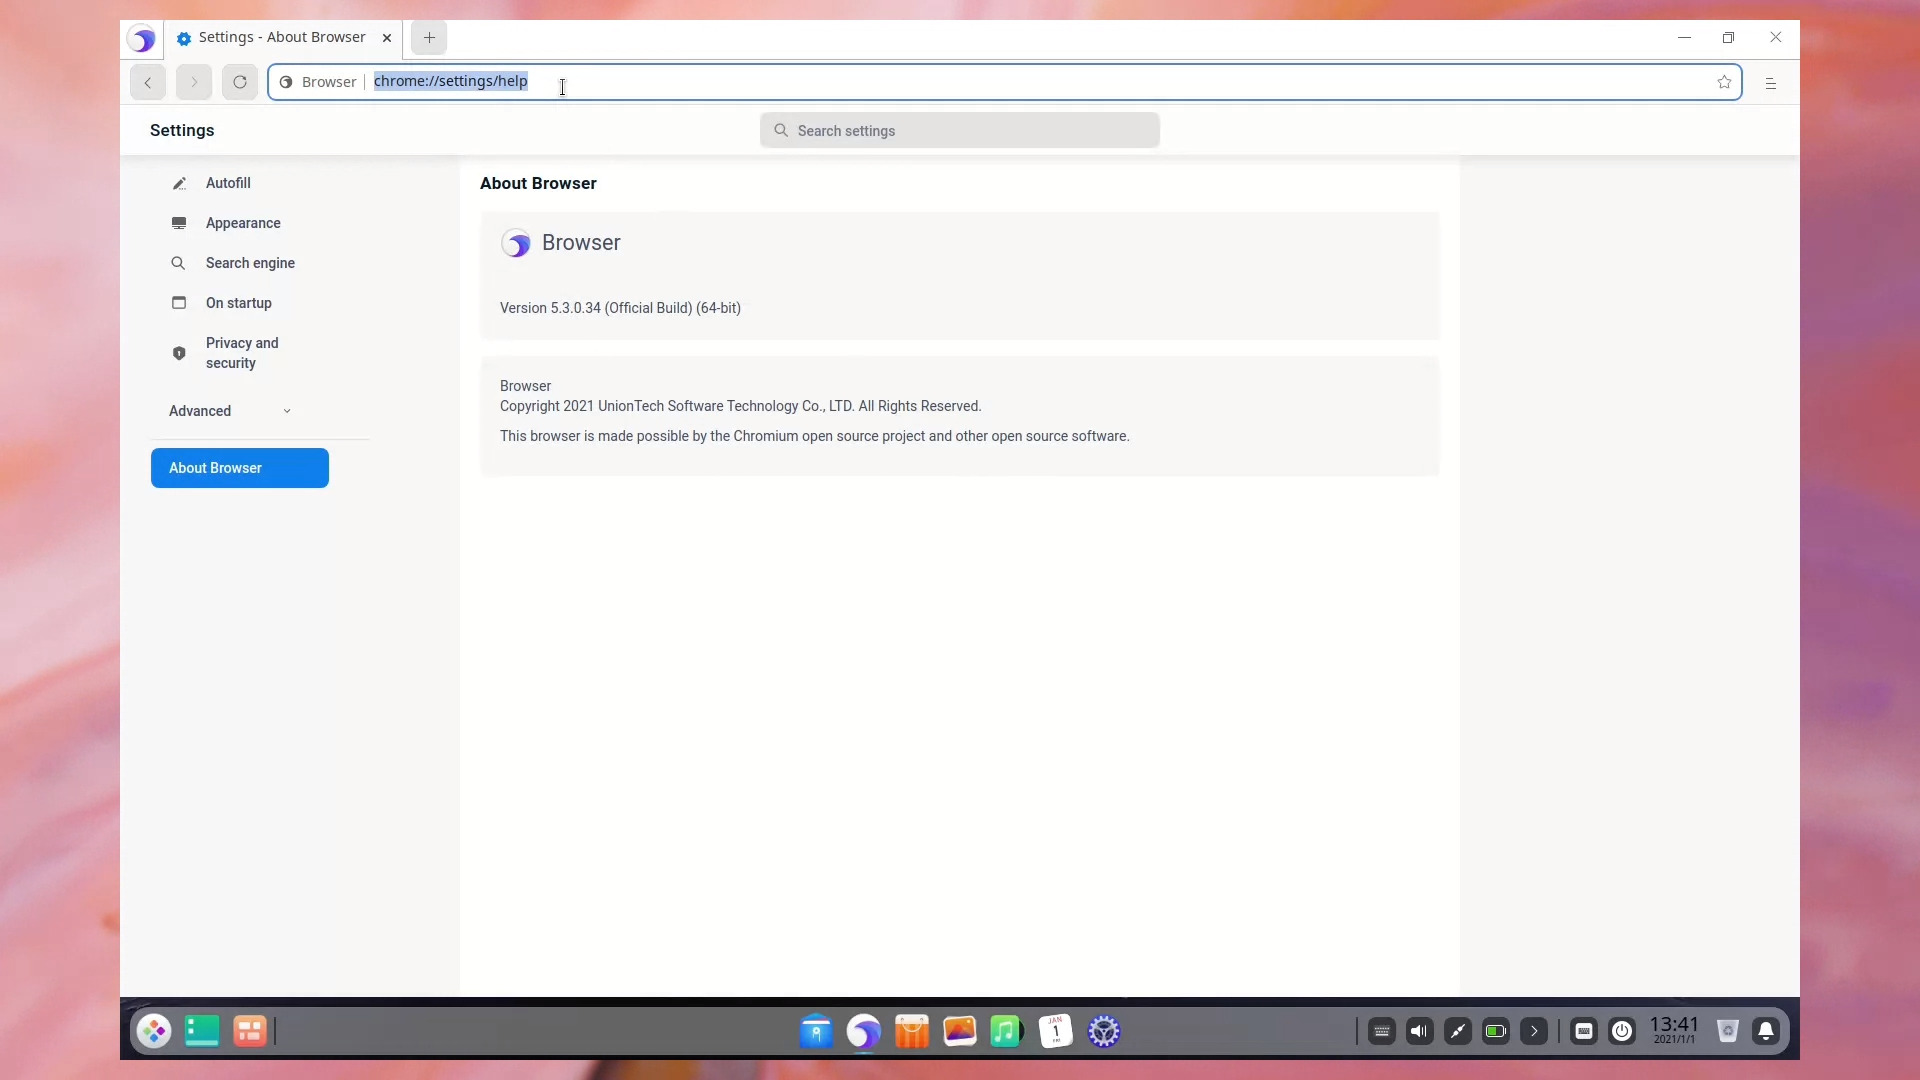Click the Search settings field
This screenshot has height=1080, width=1920.
click(x=959, y=130)
